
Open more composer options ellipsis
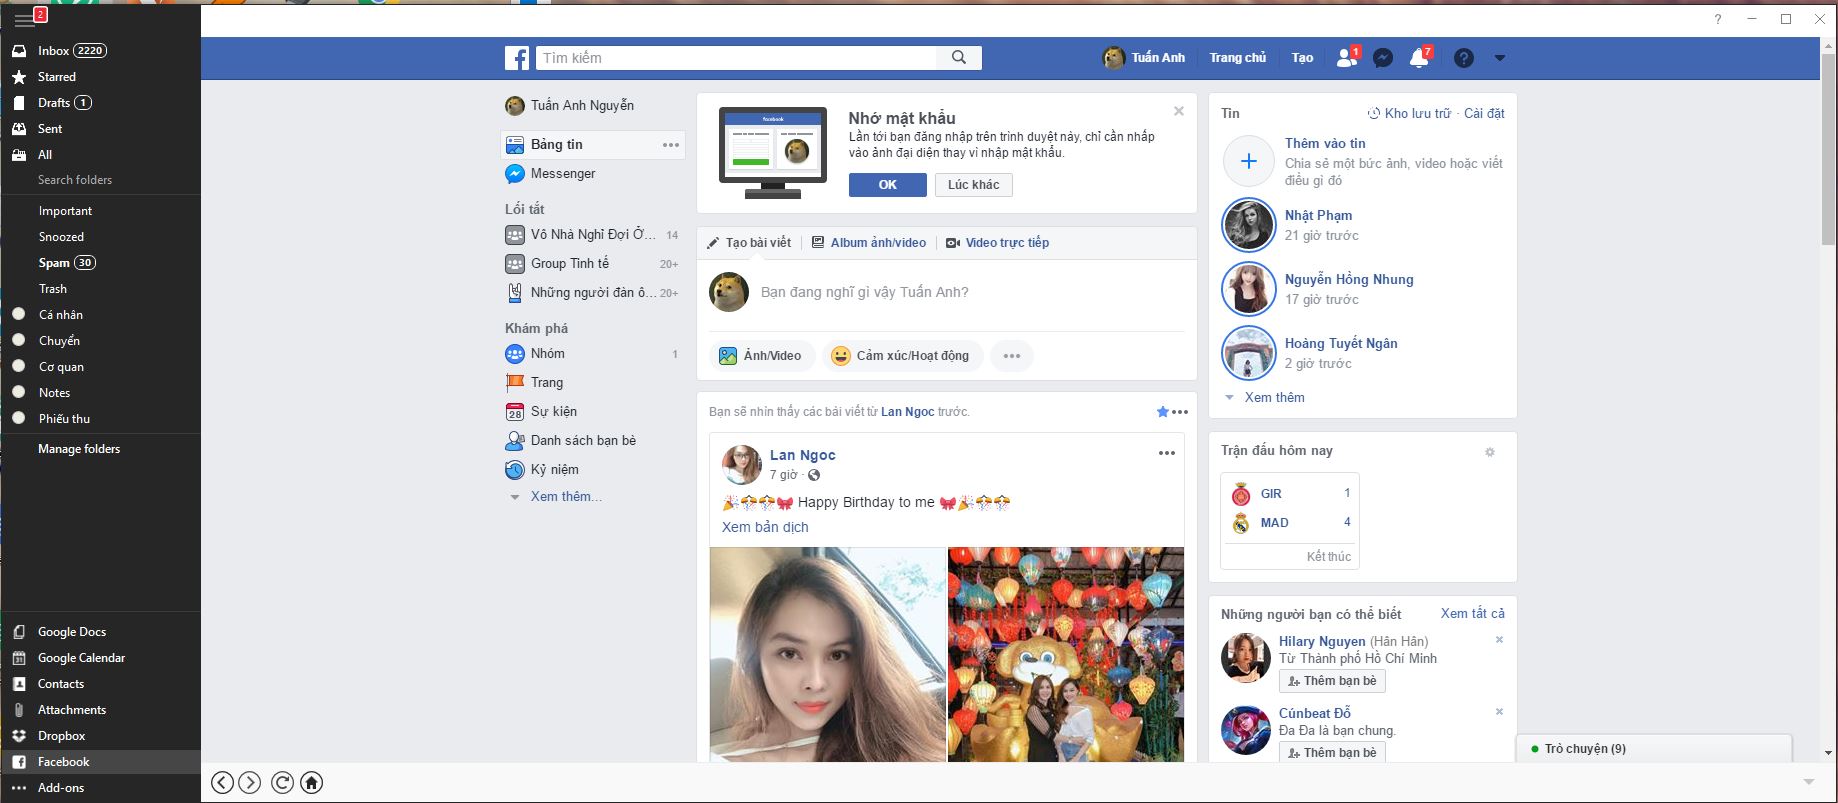(x=1012, y=356)
